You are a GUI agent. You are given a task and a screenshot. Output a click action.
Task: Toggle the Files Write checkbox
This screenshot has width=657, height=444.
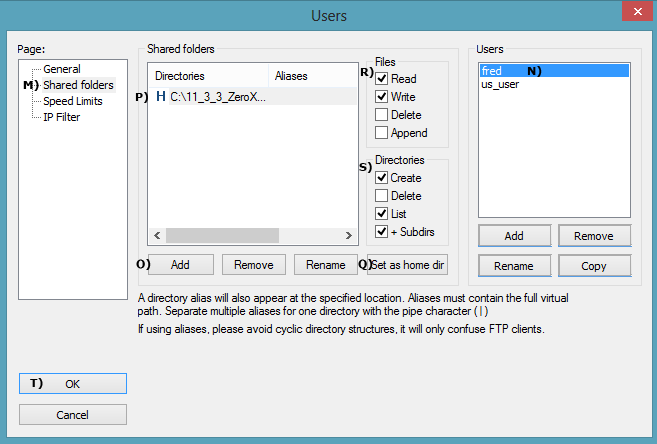pyautogui.click(x=381, y=97)
